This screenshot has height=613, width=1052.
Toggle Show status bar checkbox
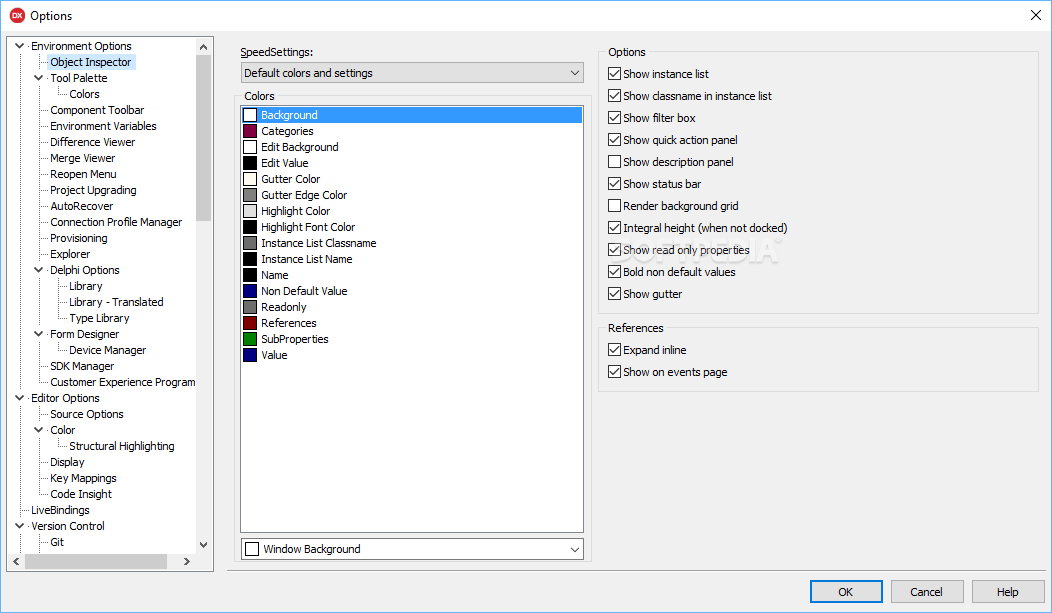coord(614,184)
